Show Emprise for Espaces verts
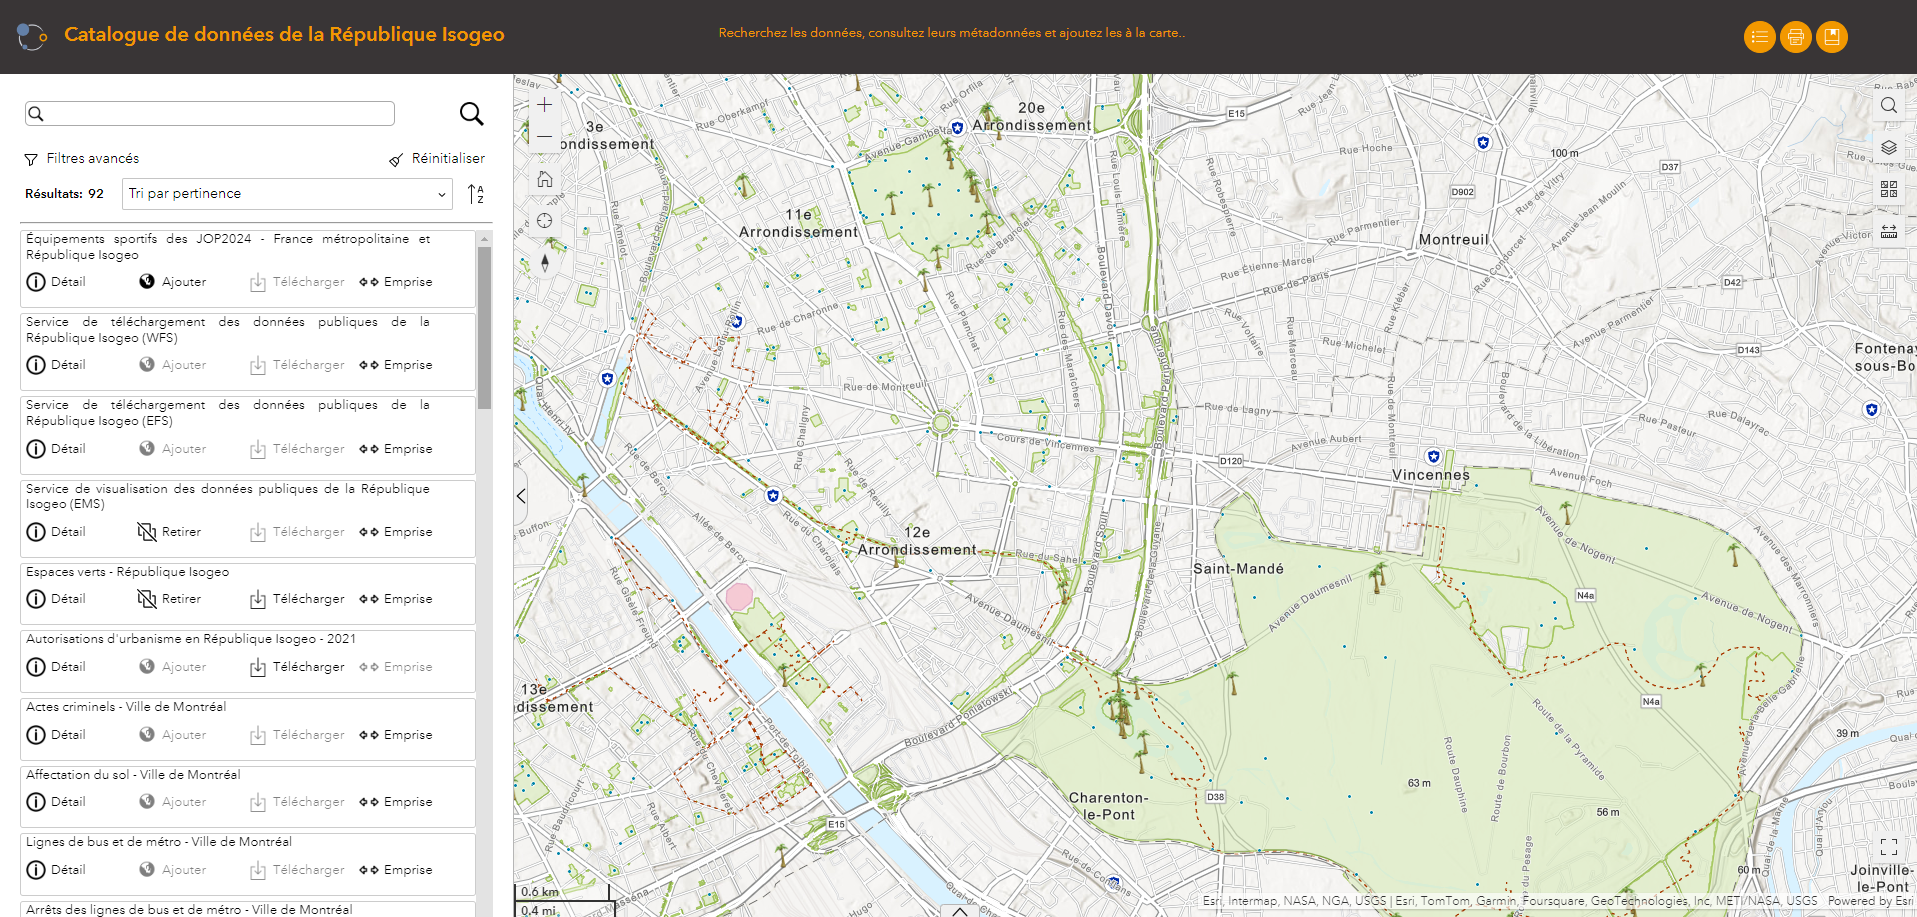 pos(396,599)
